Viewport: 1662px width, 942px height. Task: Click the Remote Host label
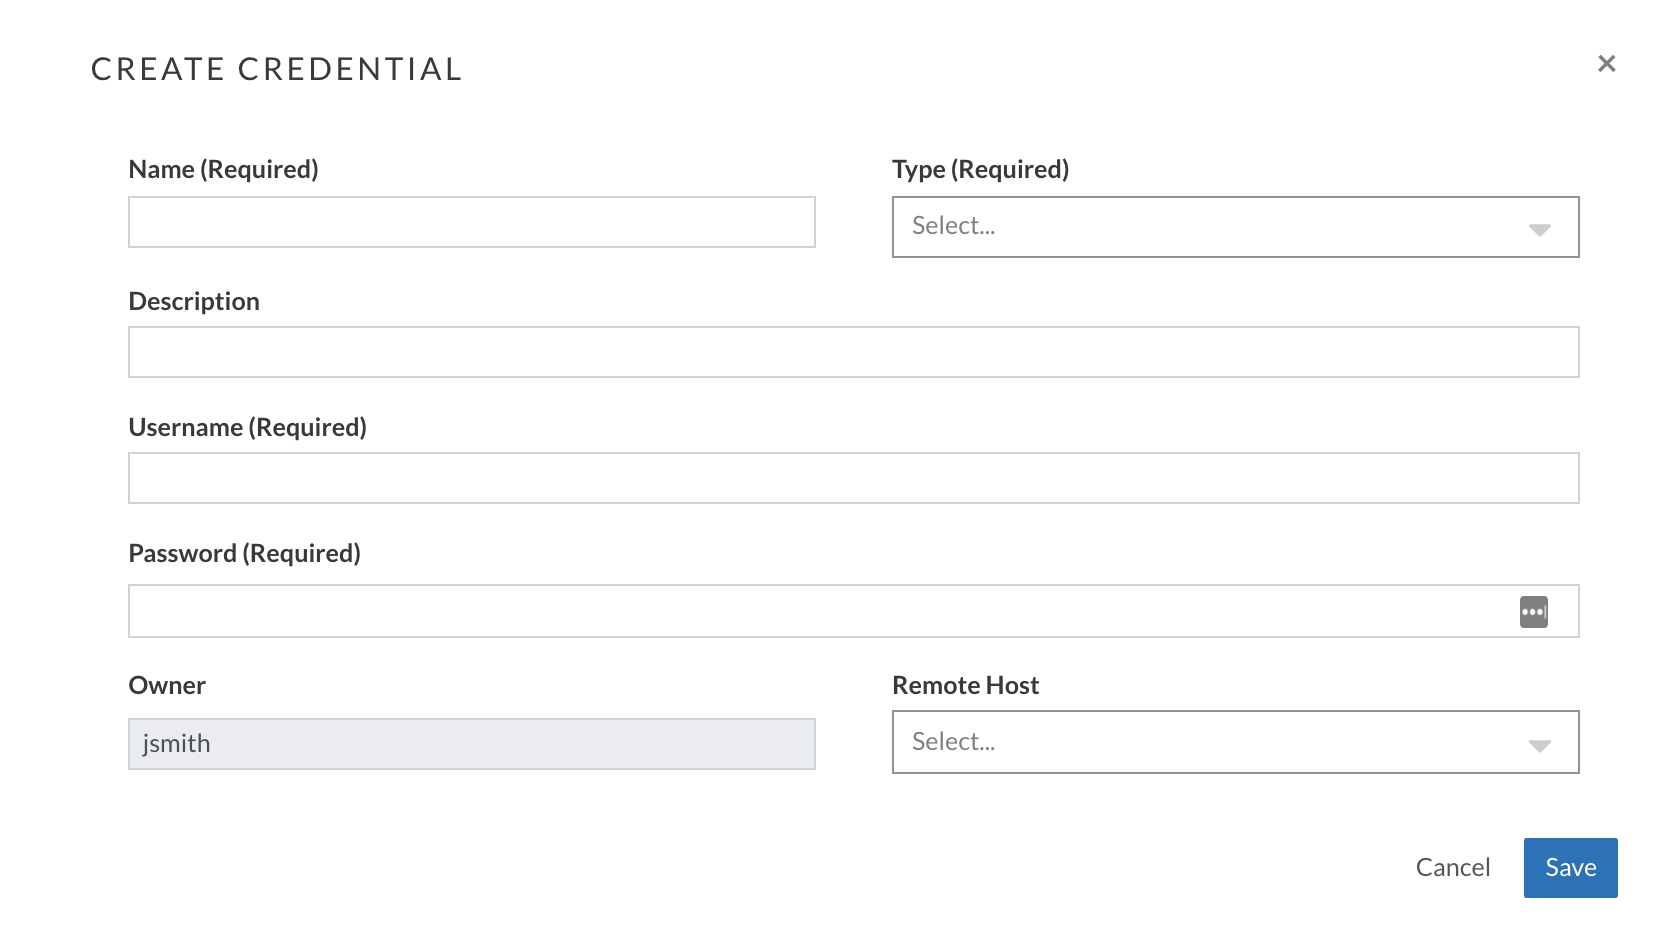point(966,686)
